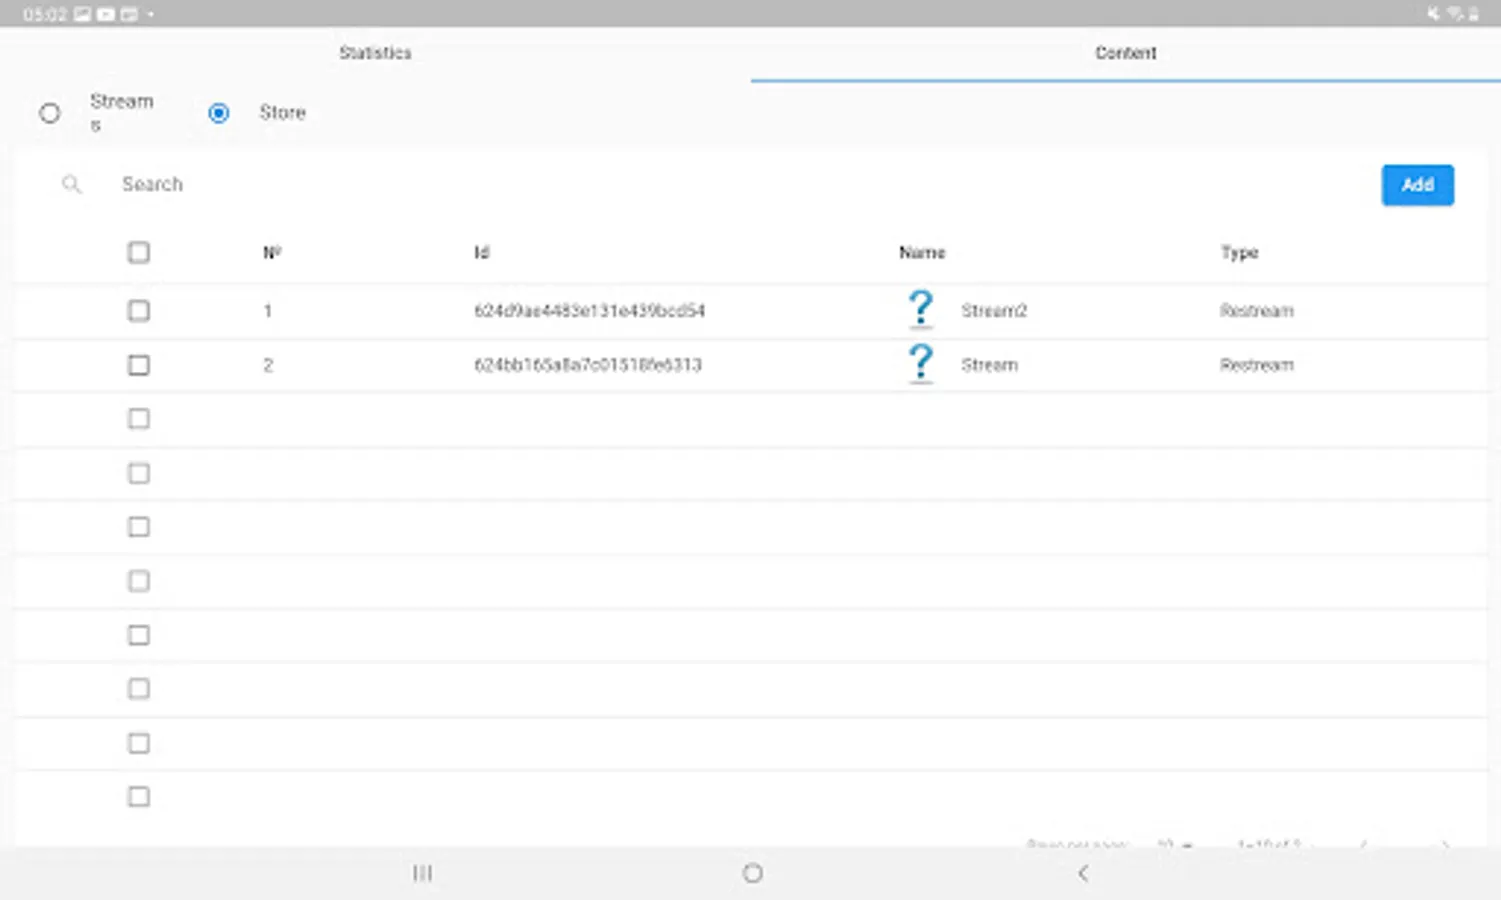This screenshot has width=1501, height=900.
Task: Tap the Android back arrow icon
Action: tap(1082, 873)
